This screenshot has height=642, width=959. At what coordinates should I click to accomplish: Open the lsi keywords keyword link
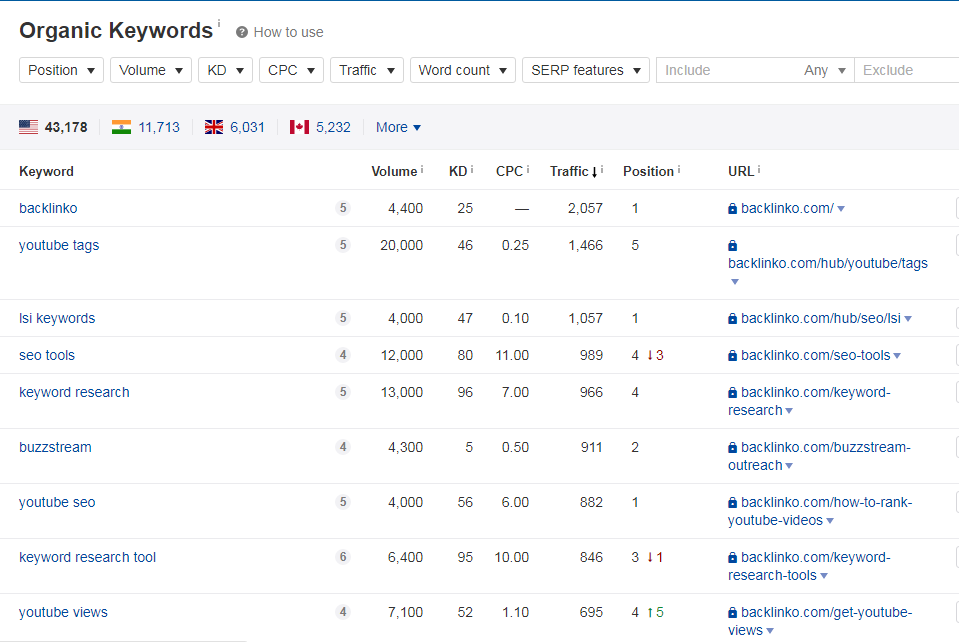[57, 319]
